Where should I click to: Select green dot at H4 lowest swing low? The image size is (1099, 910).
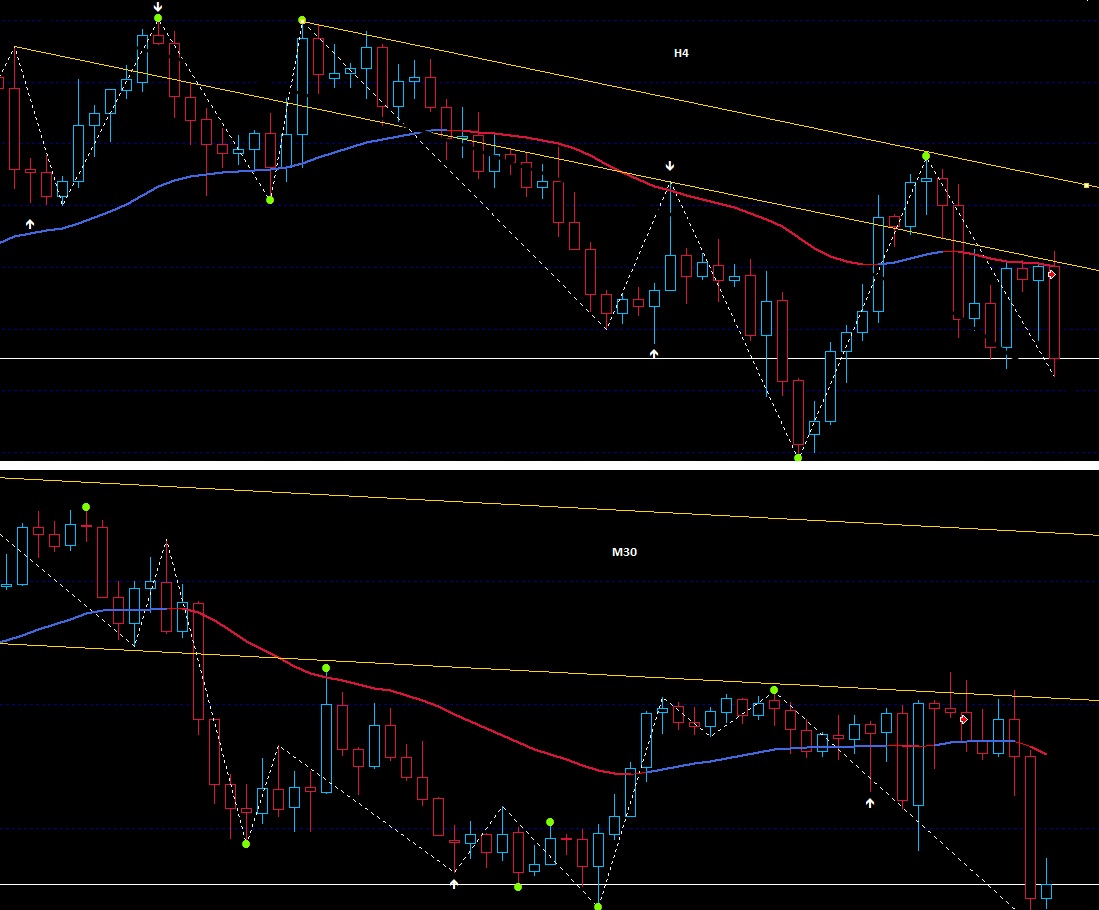pos(798,457)
